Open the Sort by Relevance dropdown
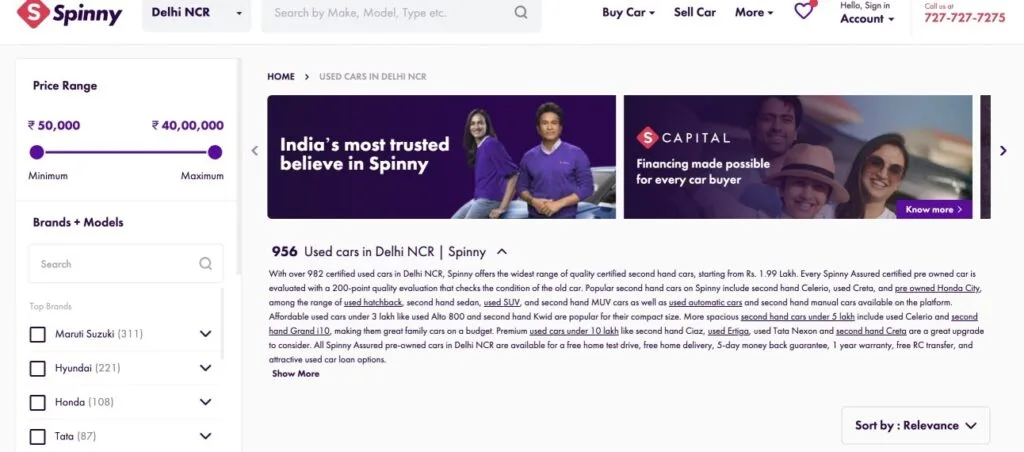Image resolution: width=1024 pixels, height=452 pixels. tap(916, 425)
